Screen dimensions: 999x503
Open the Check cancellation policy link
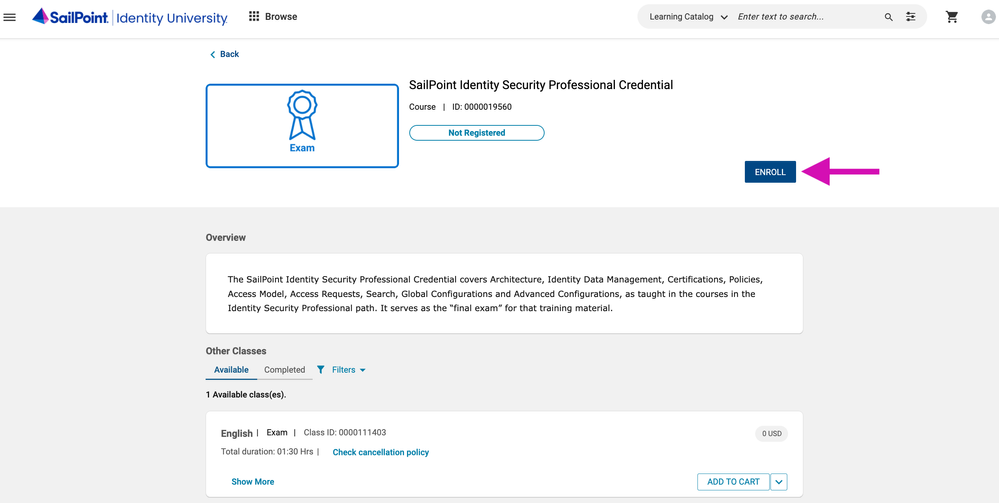pyautogui.click(x=380, y=453)
